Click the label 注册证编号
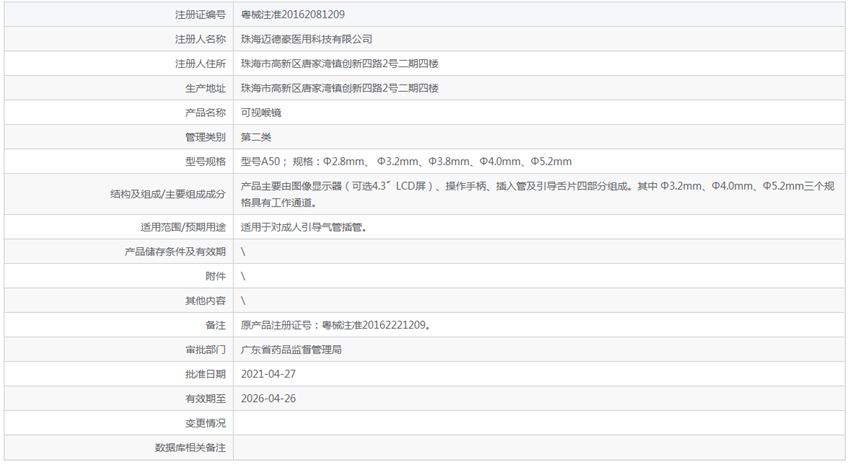The width and height of the screenshot is (850, 464). point(200,15)
